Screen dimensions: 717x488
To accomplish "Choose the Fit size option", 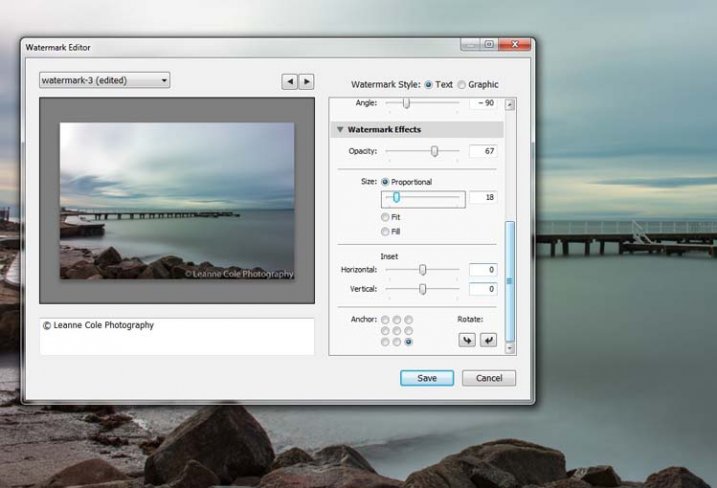I will [385, 217].
